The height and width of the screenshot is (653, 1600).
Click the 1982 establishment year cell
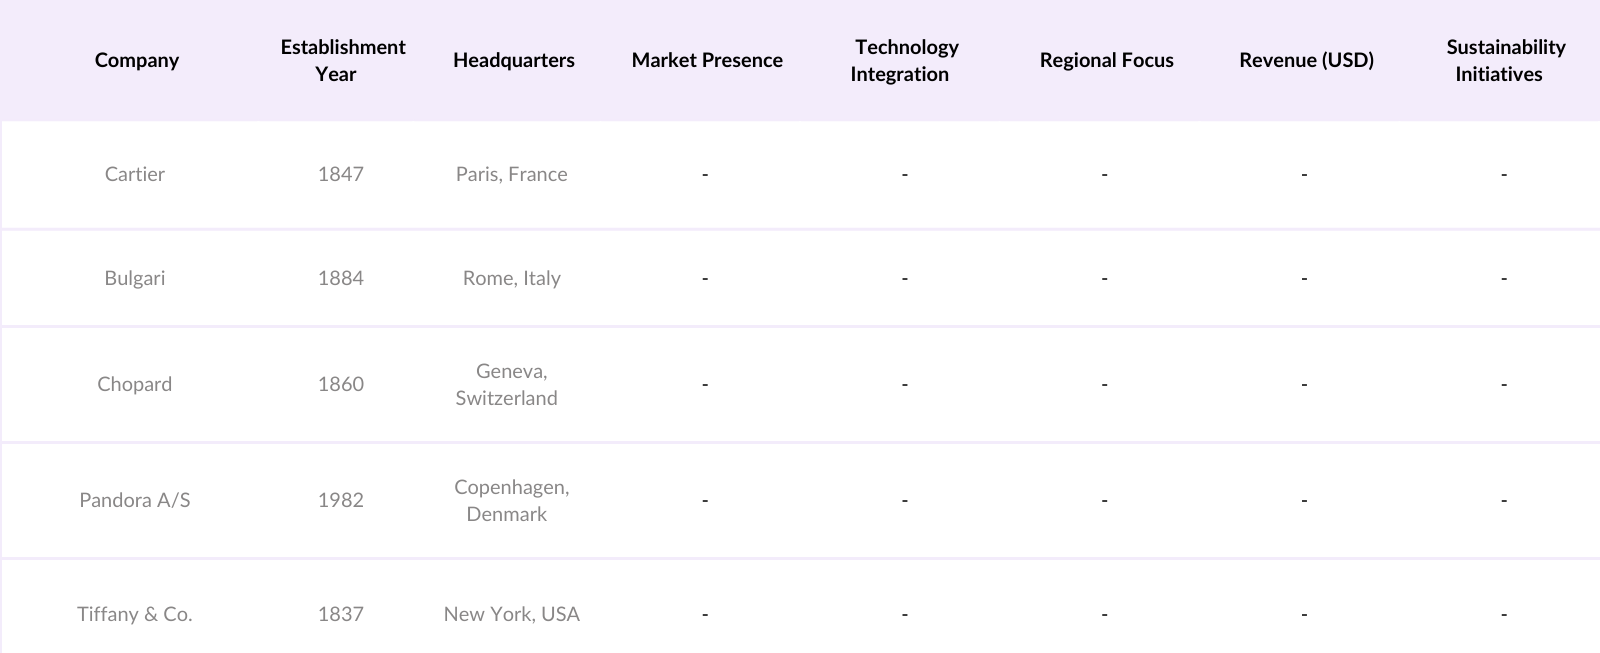(x=341, y=500)
